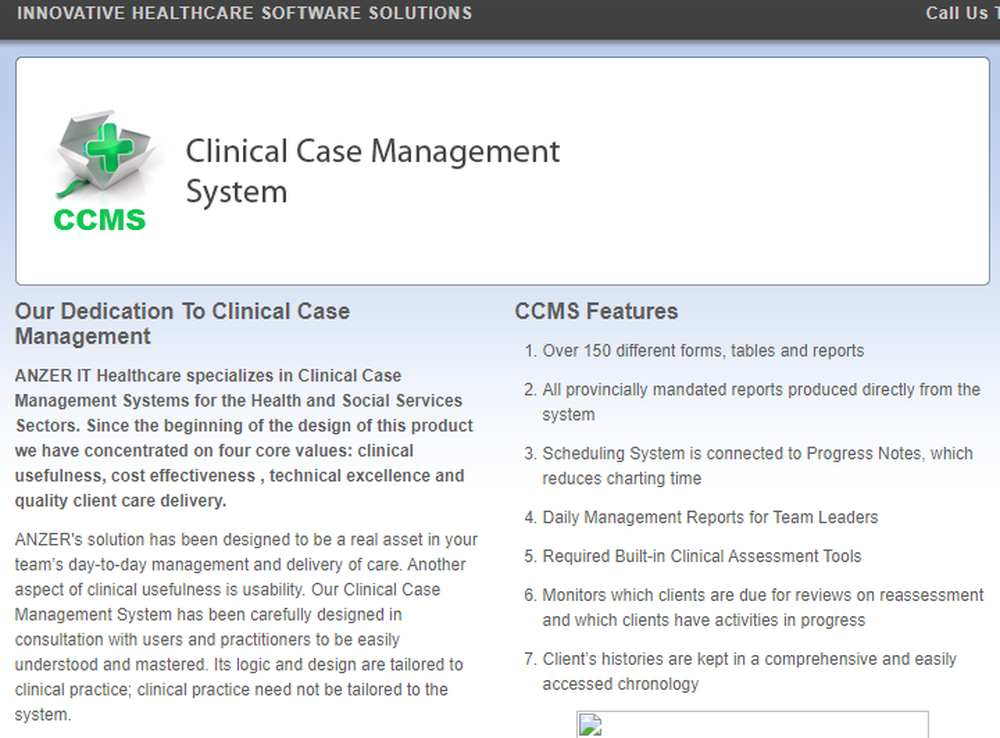The height and width of the screenshot is (738, 1000).
Task: Select Our Dedication To Clinical Case Management heading
Action: 182,324
